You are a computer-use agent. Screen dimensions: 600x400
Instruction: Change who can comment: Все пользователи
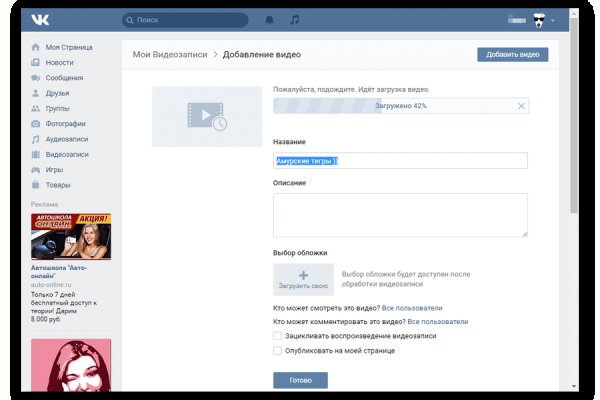pos(436,322)
